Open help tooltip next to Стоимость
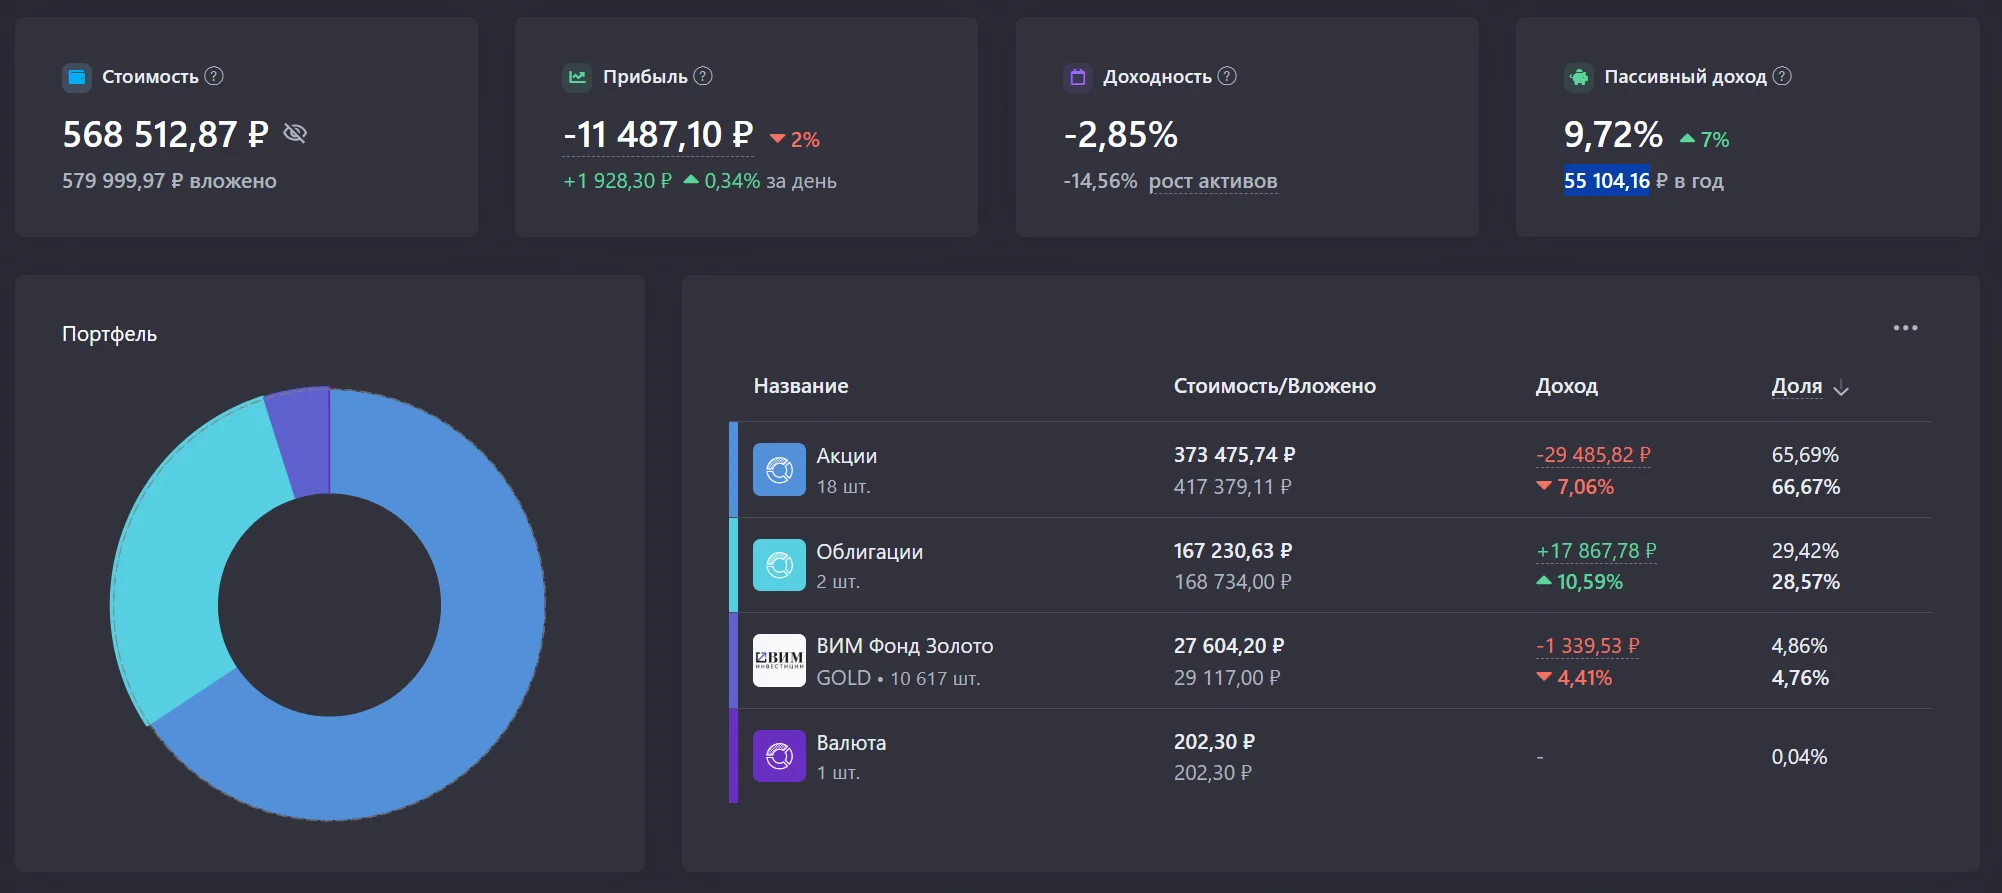Screen dimensions: 2002x893 coord(214,76)
